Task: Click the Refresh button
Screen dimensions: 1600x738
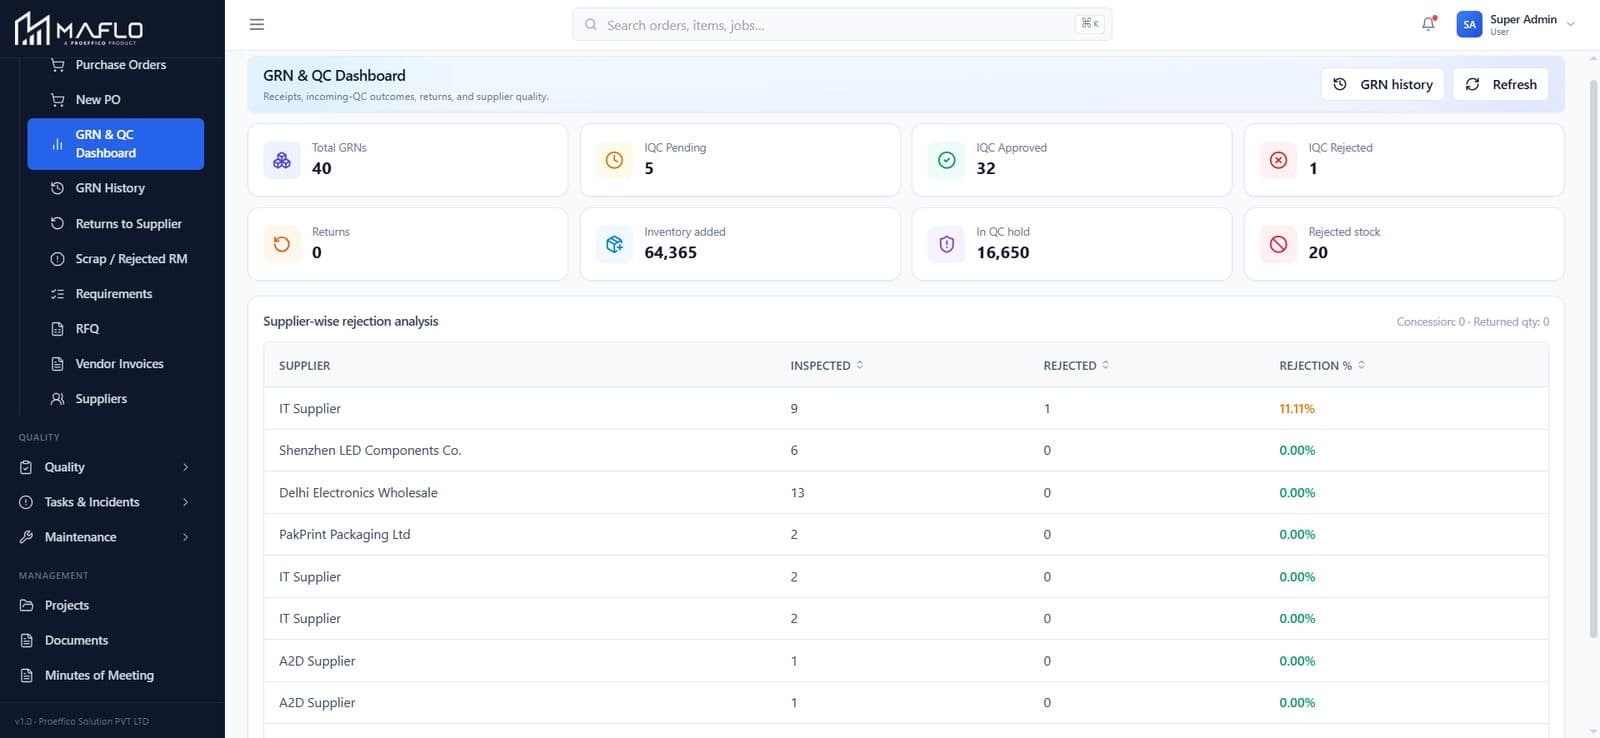Action: (1501, 84)
